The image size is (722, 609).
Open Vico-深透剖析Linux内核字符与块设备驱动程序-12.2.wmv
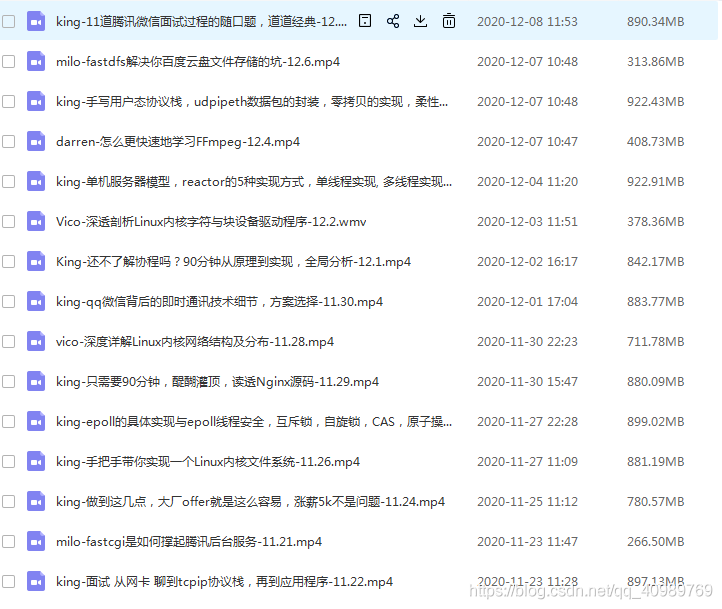coord(211,222)
